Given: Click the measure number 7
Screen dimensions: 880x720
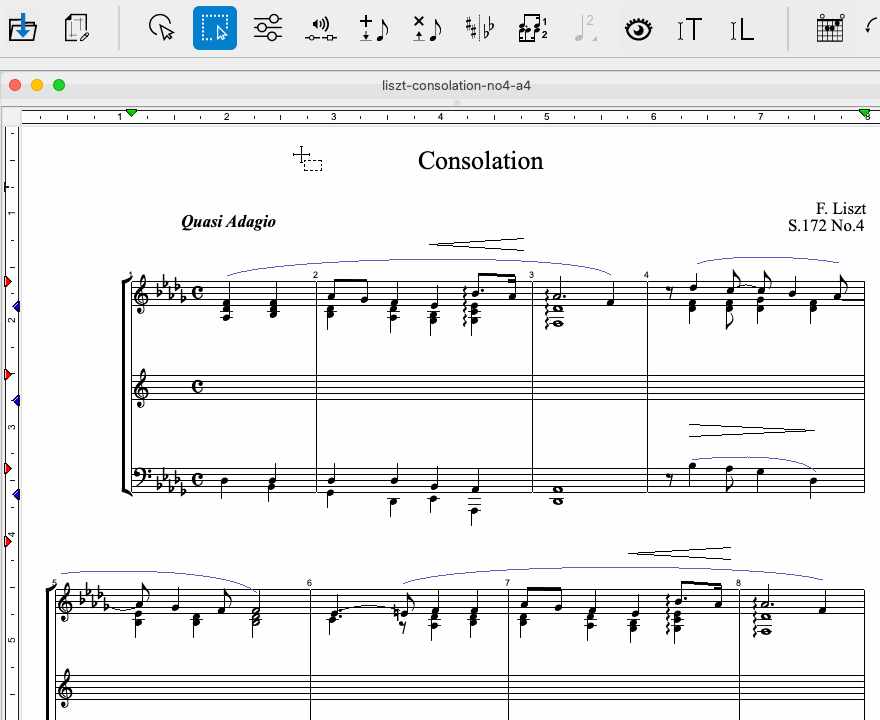Looking at the screenshot, I should tap(507, 583).
